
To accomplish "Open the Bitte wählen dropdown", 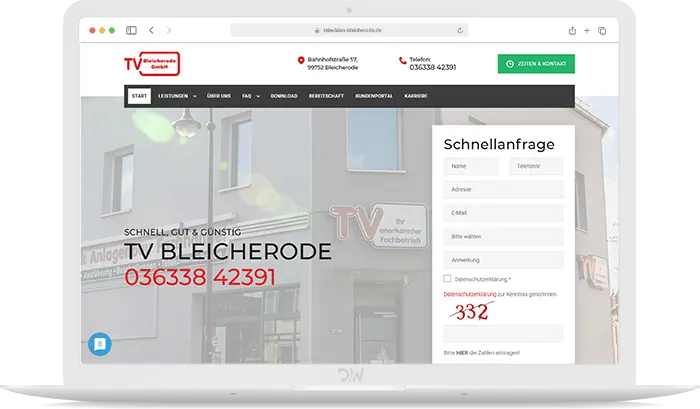I will click(504, 237).
